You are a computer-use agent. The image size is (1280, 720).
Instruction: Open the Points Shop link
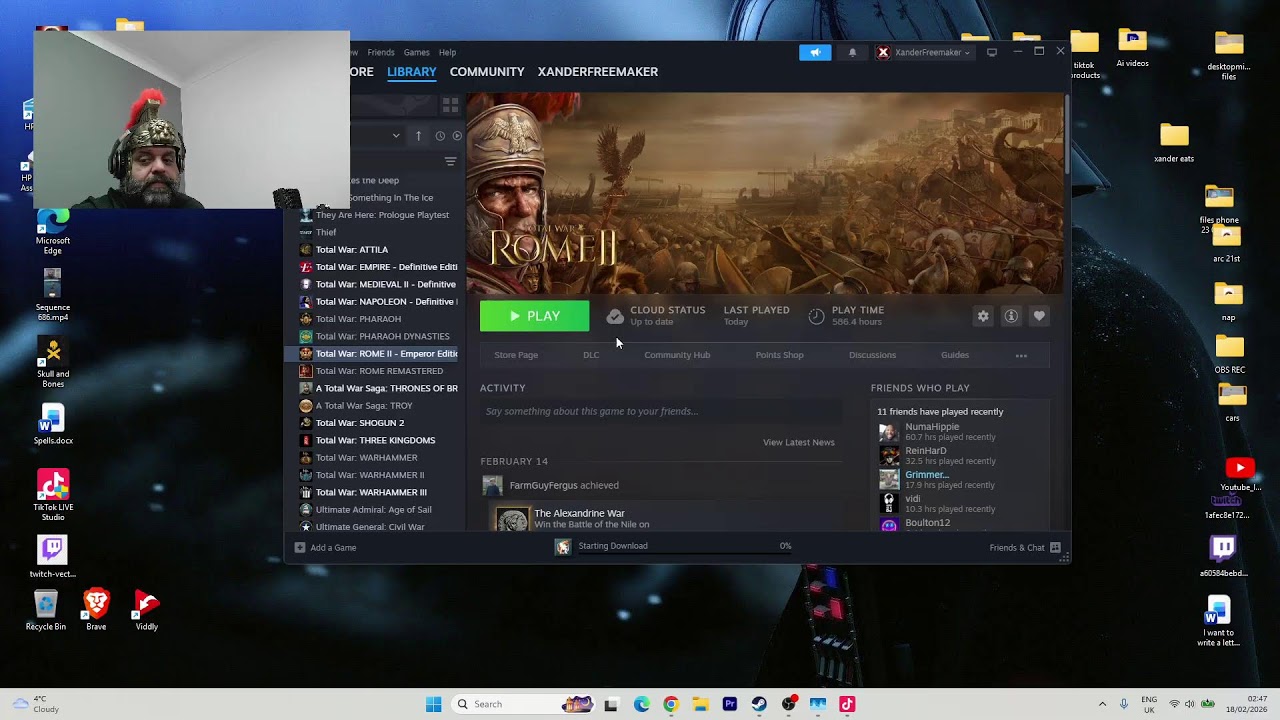(779, 355)
